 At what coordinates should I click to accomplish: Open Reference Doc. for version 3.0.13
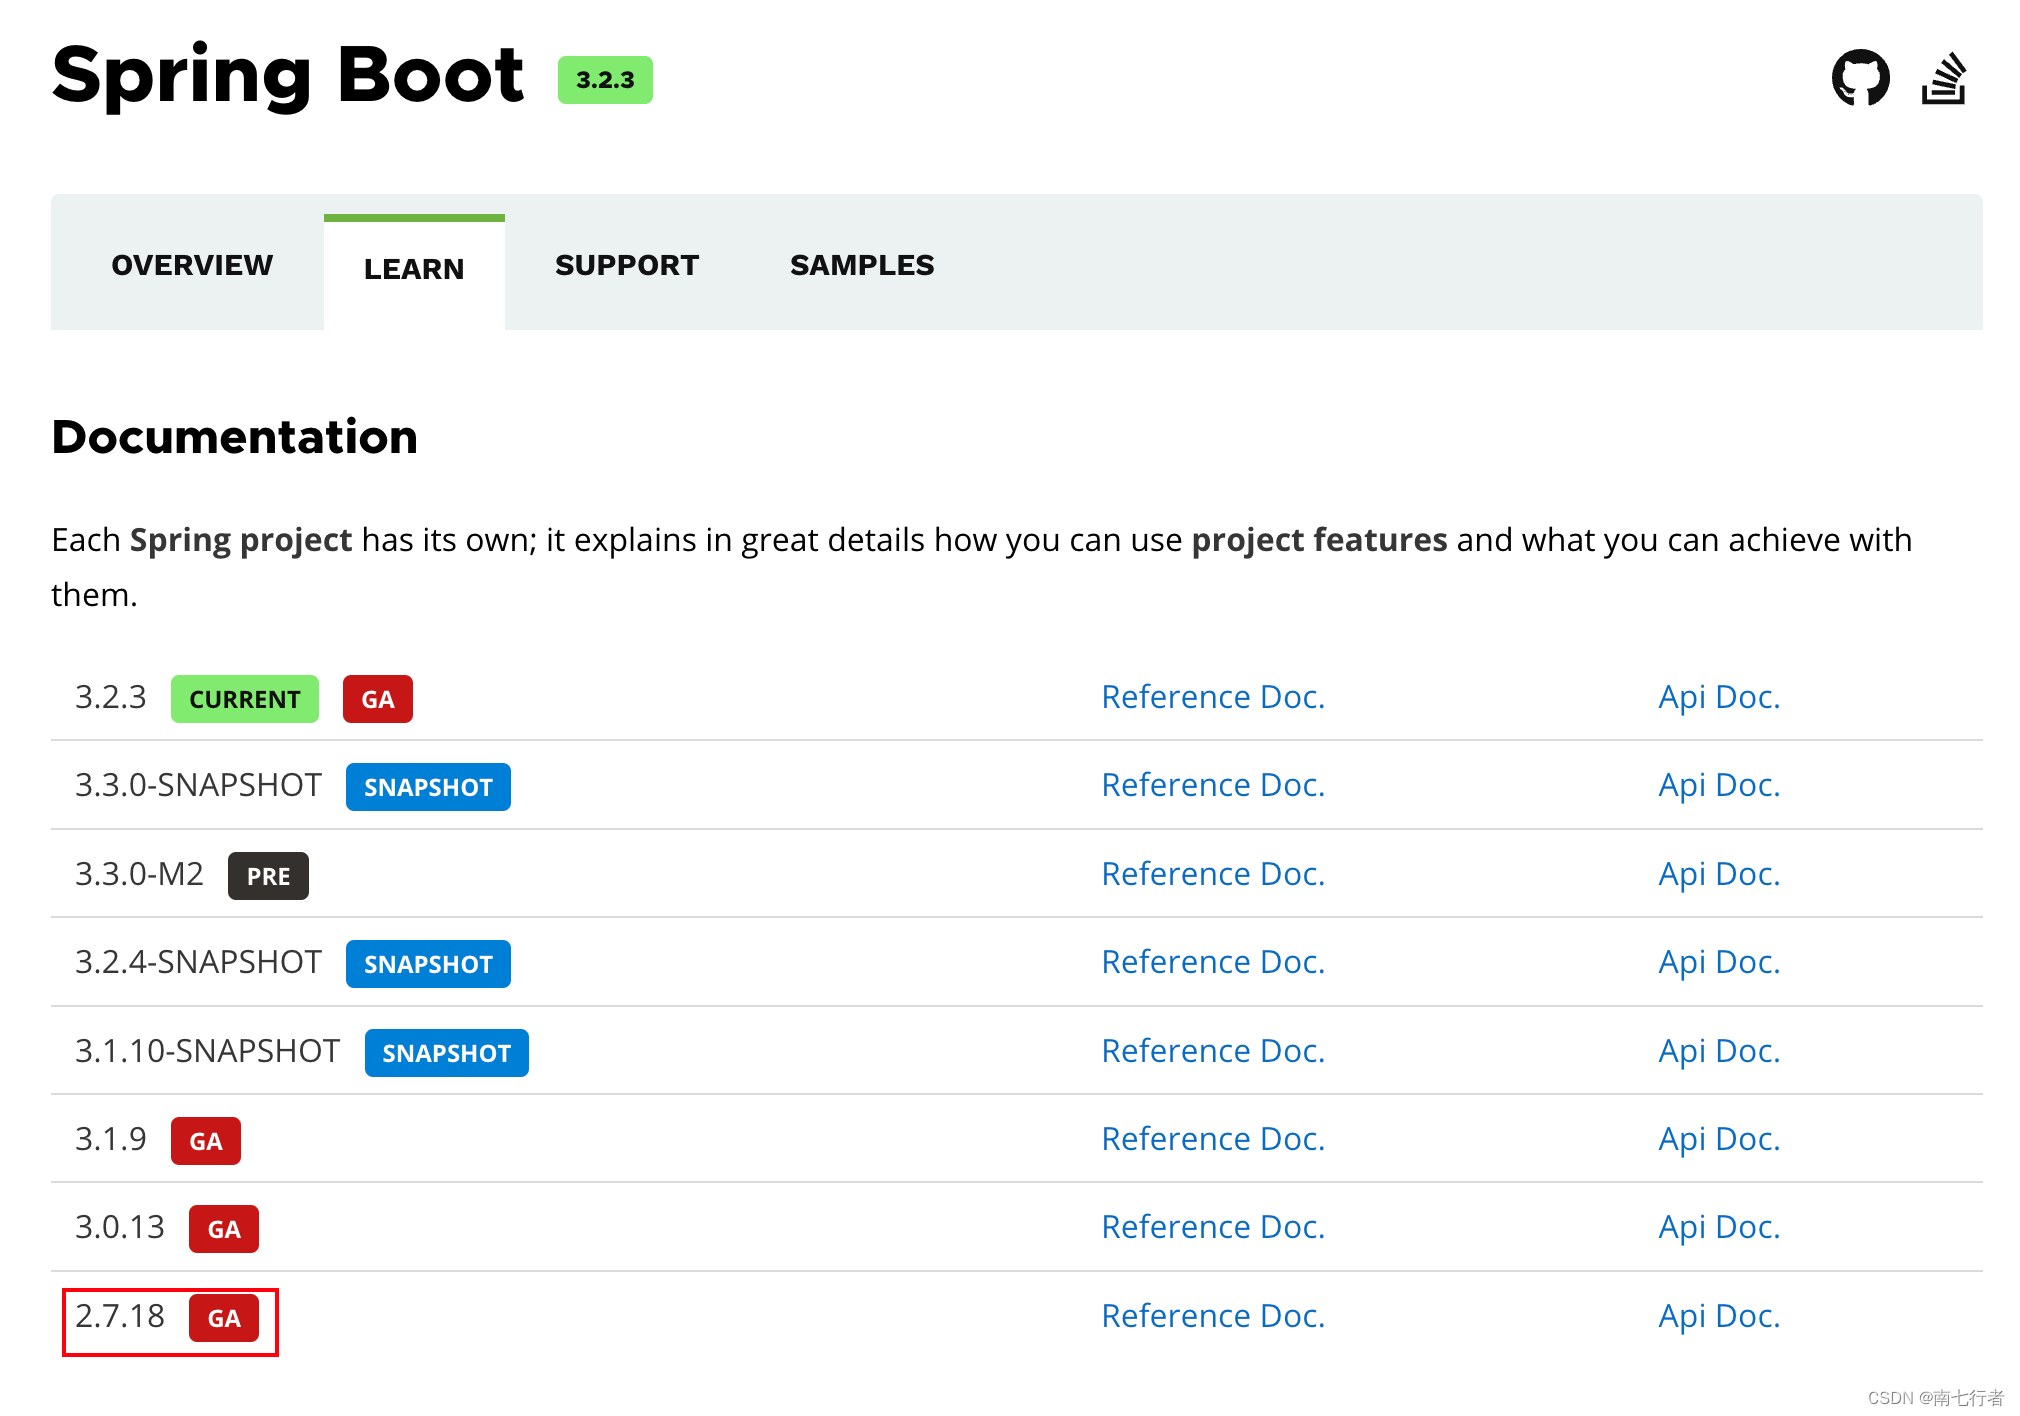pyautogui.click(x=1213, y=1227)
